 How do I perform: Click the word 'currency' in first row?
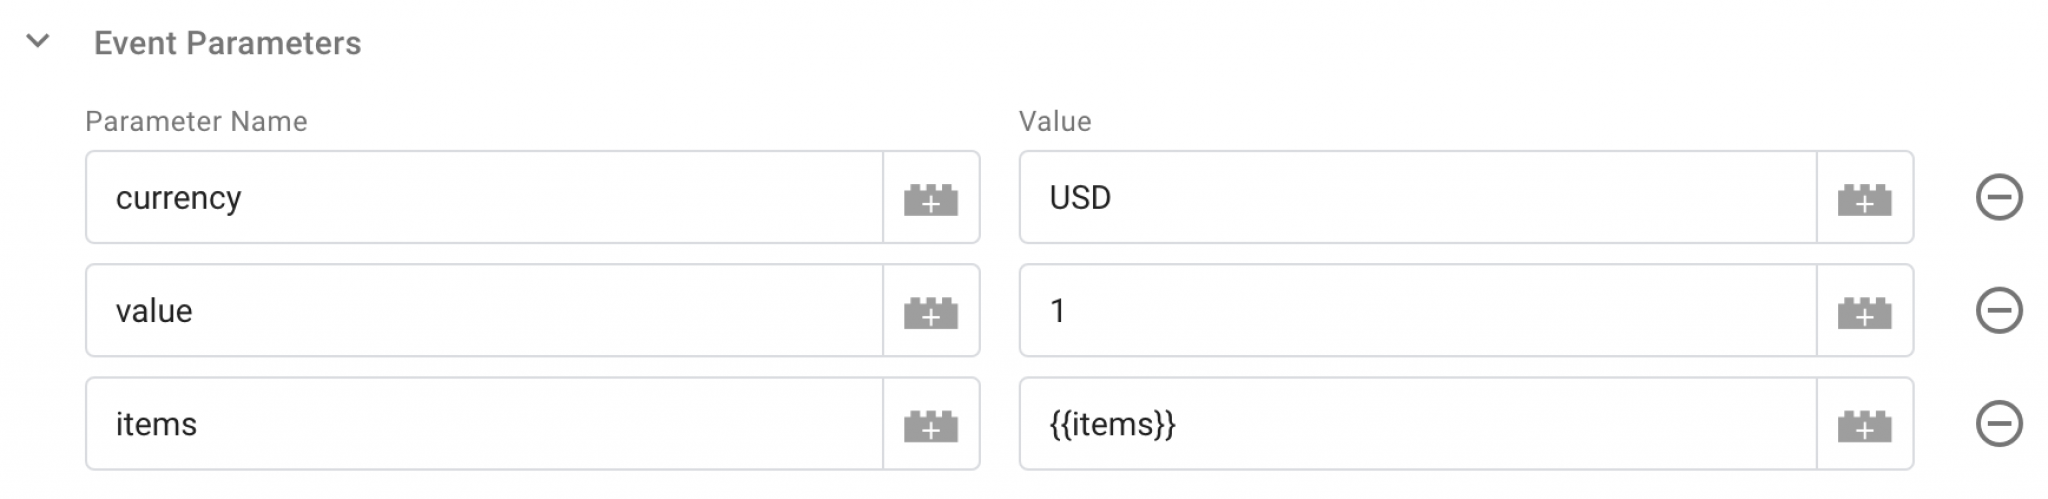(178, 198)
